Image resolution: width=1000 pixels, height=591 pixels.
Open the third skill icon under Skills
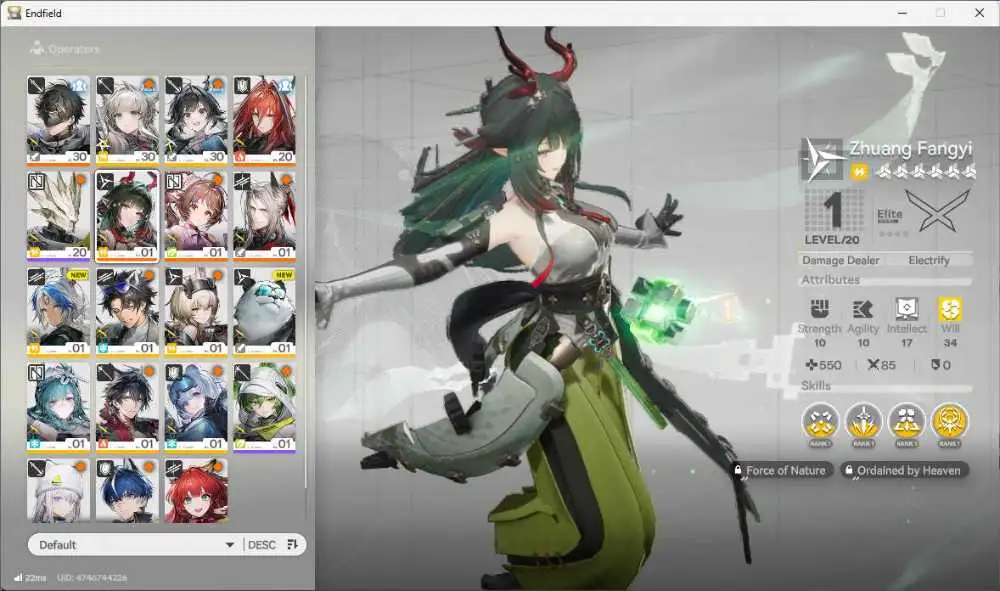click(906, 423)
